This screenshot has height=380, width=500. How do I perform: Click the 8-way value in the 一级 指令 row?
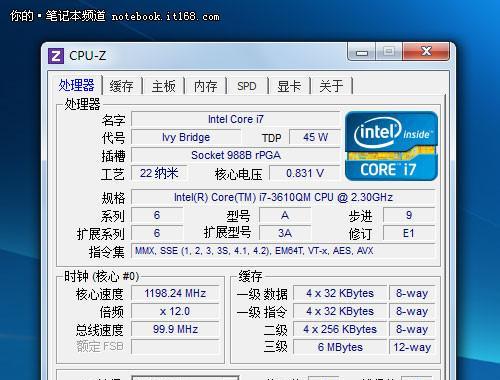pos(412,311)
